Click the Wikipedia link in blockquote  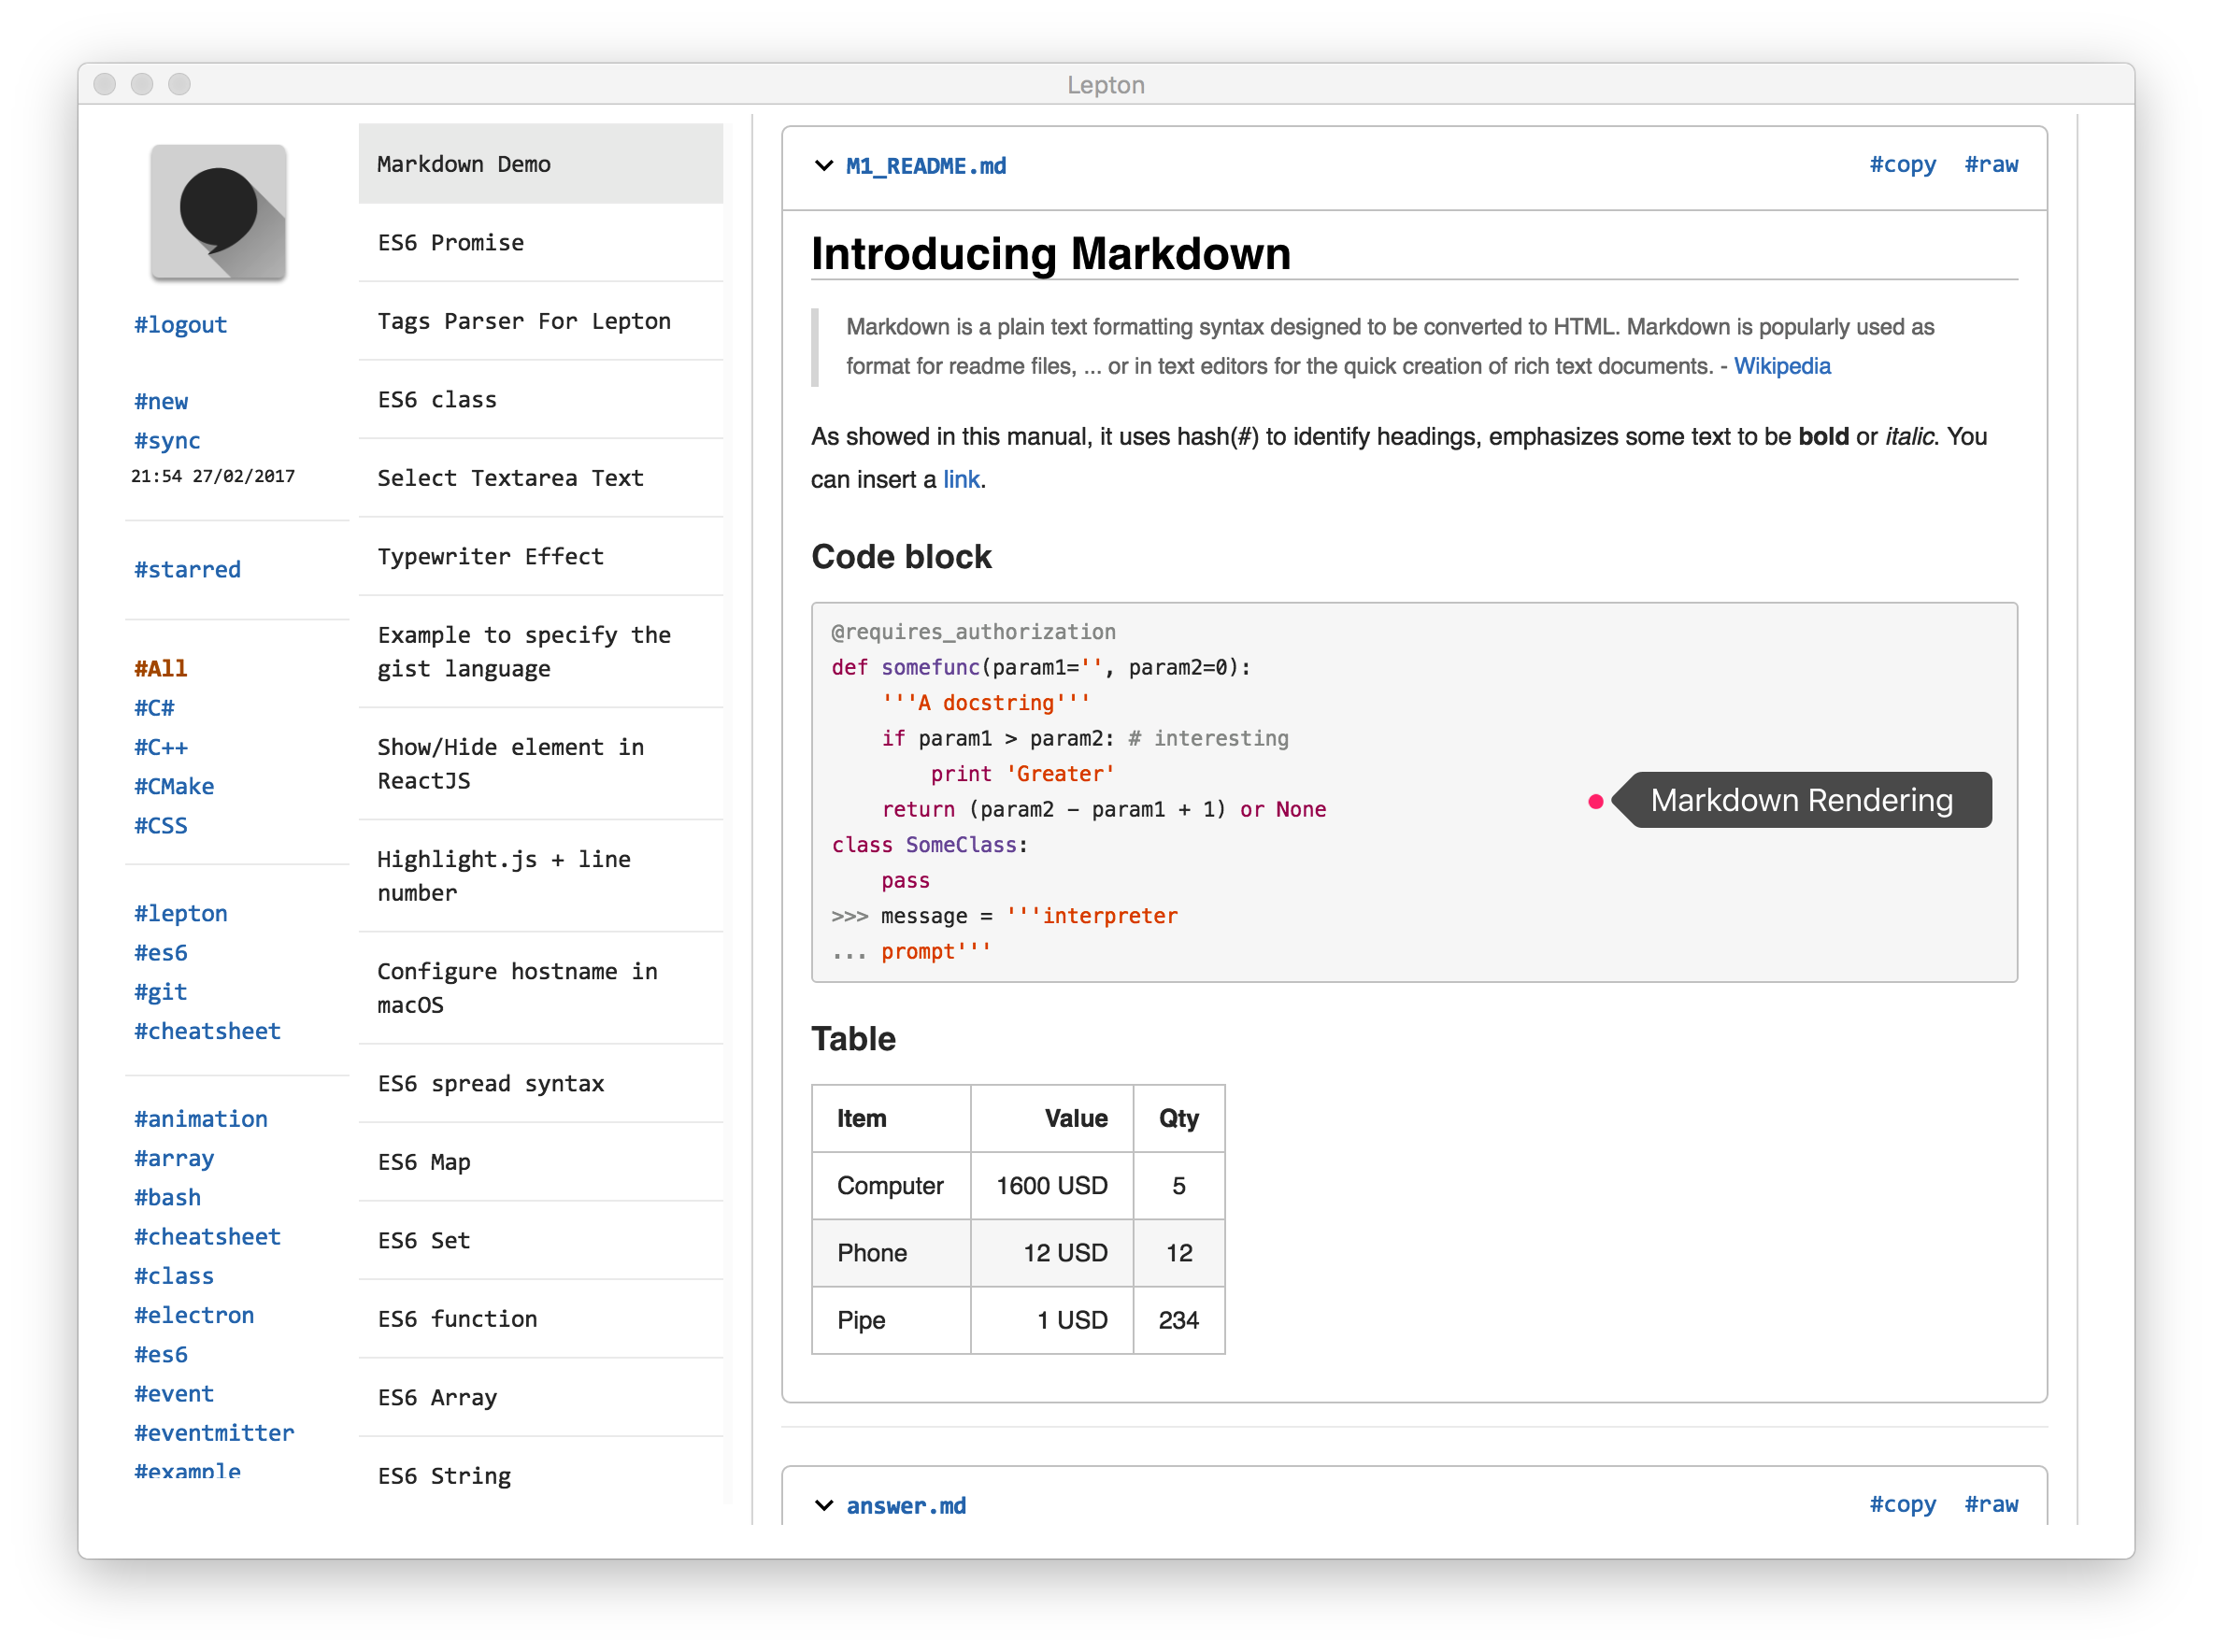click(1781, 366)
